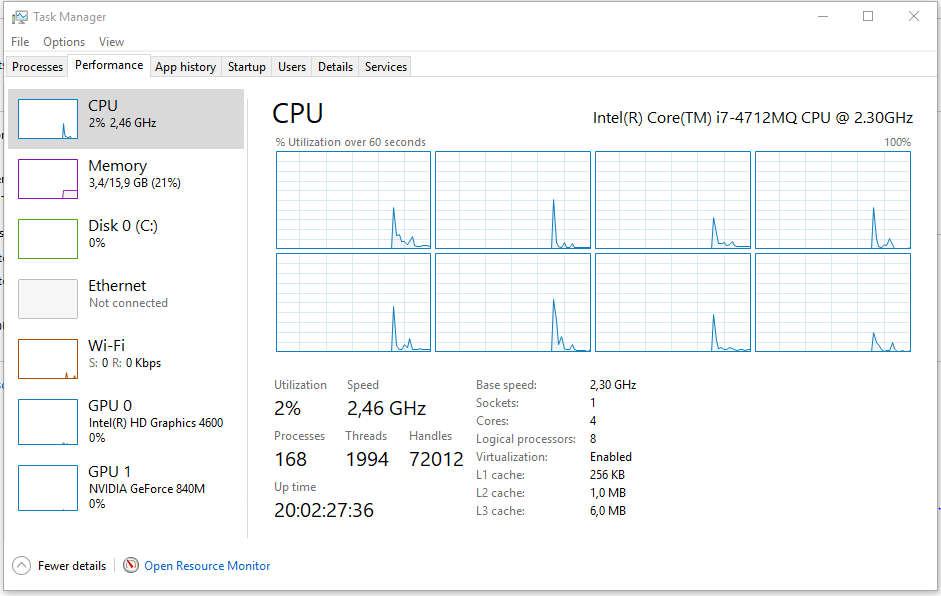The width and height of the screenshot is (941, 596).
Task: Collapse to fewer details with the chevron
Action: (x=21, y=565)
